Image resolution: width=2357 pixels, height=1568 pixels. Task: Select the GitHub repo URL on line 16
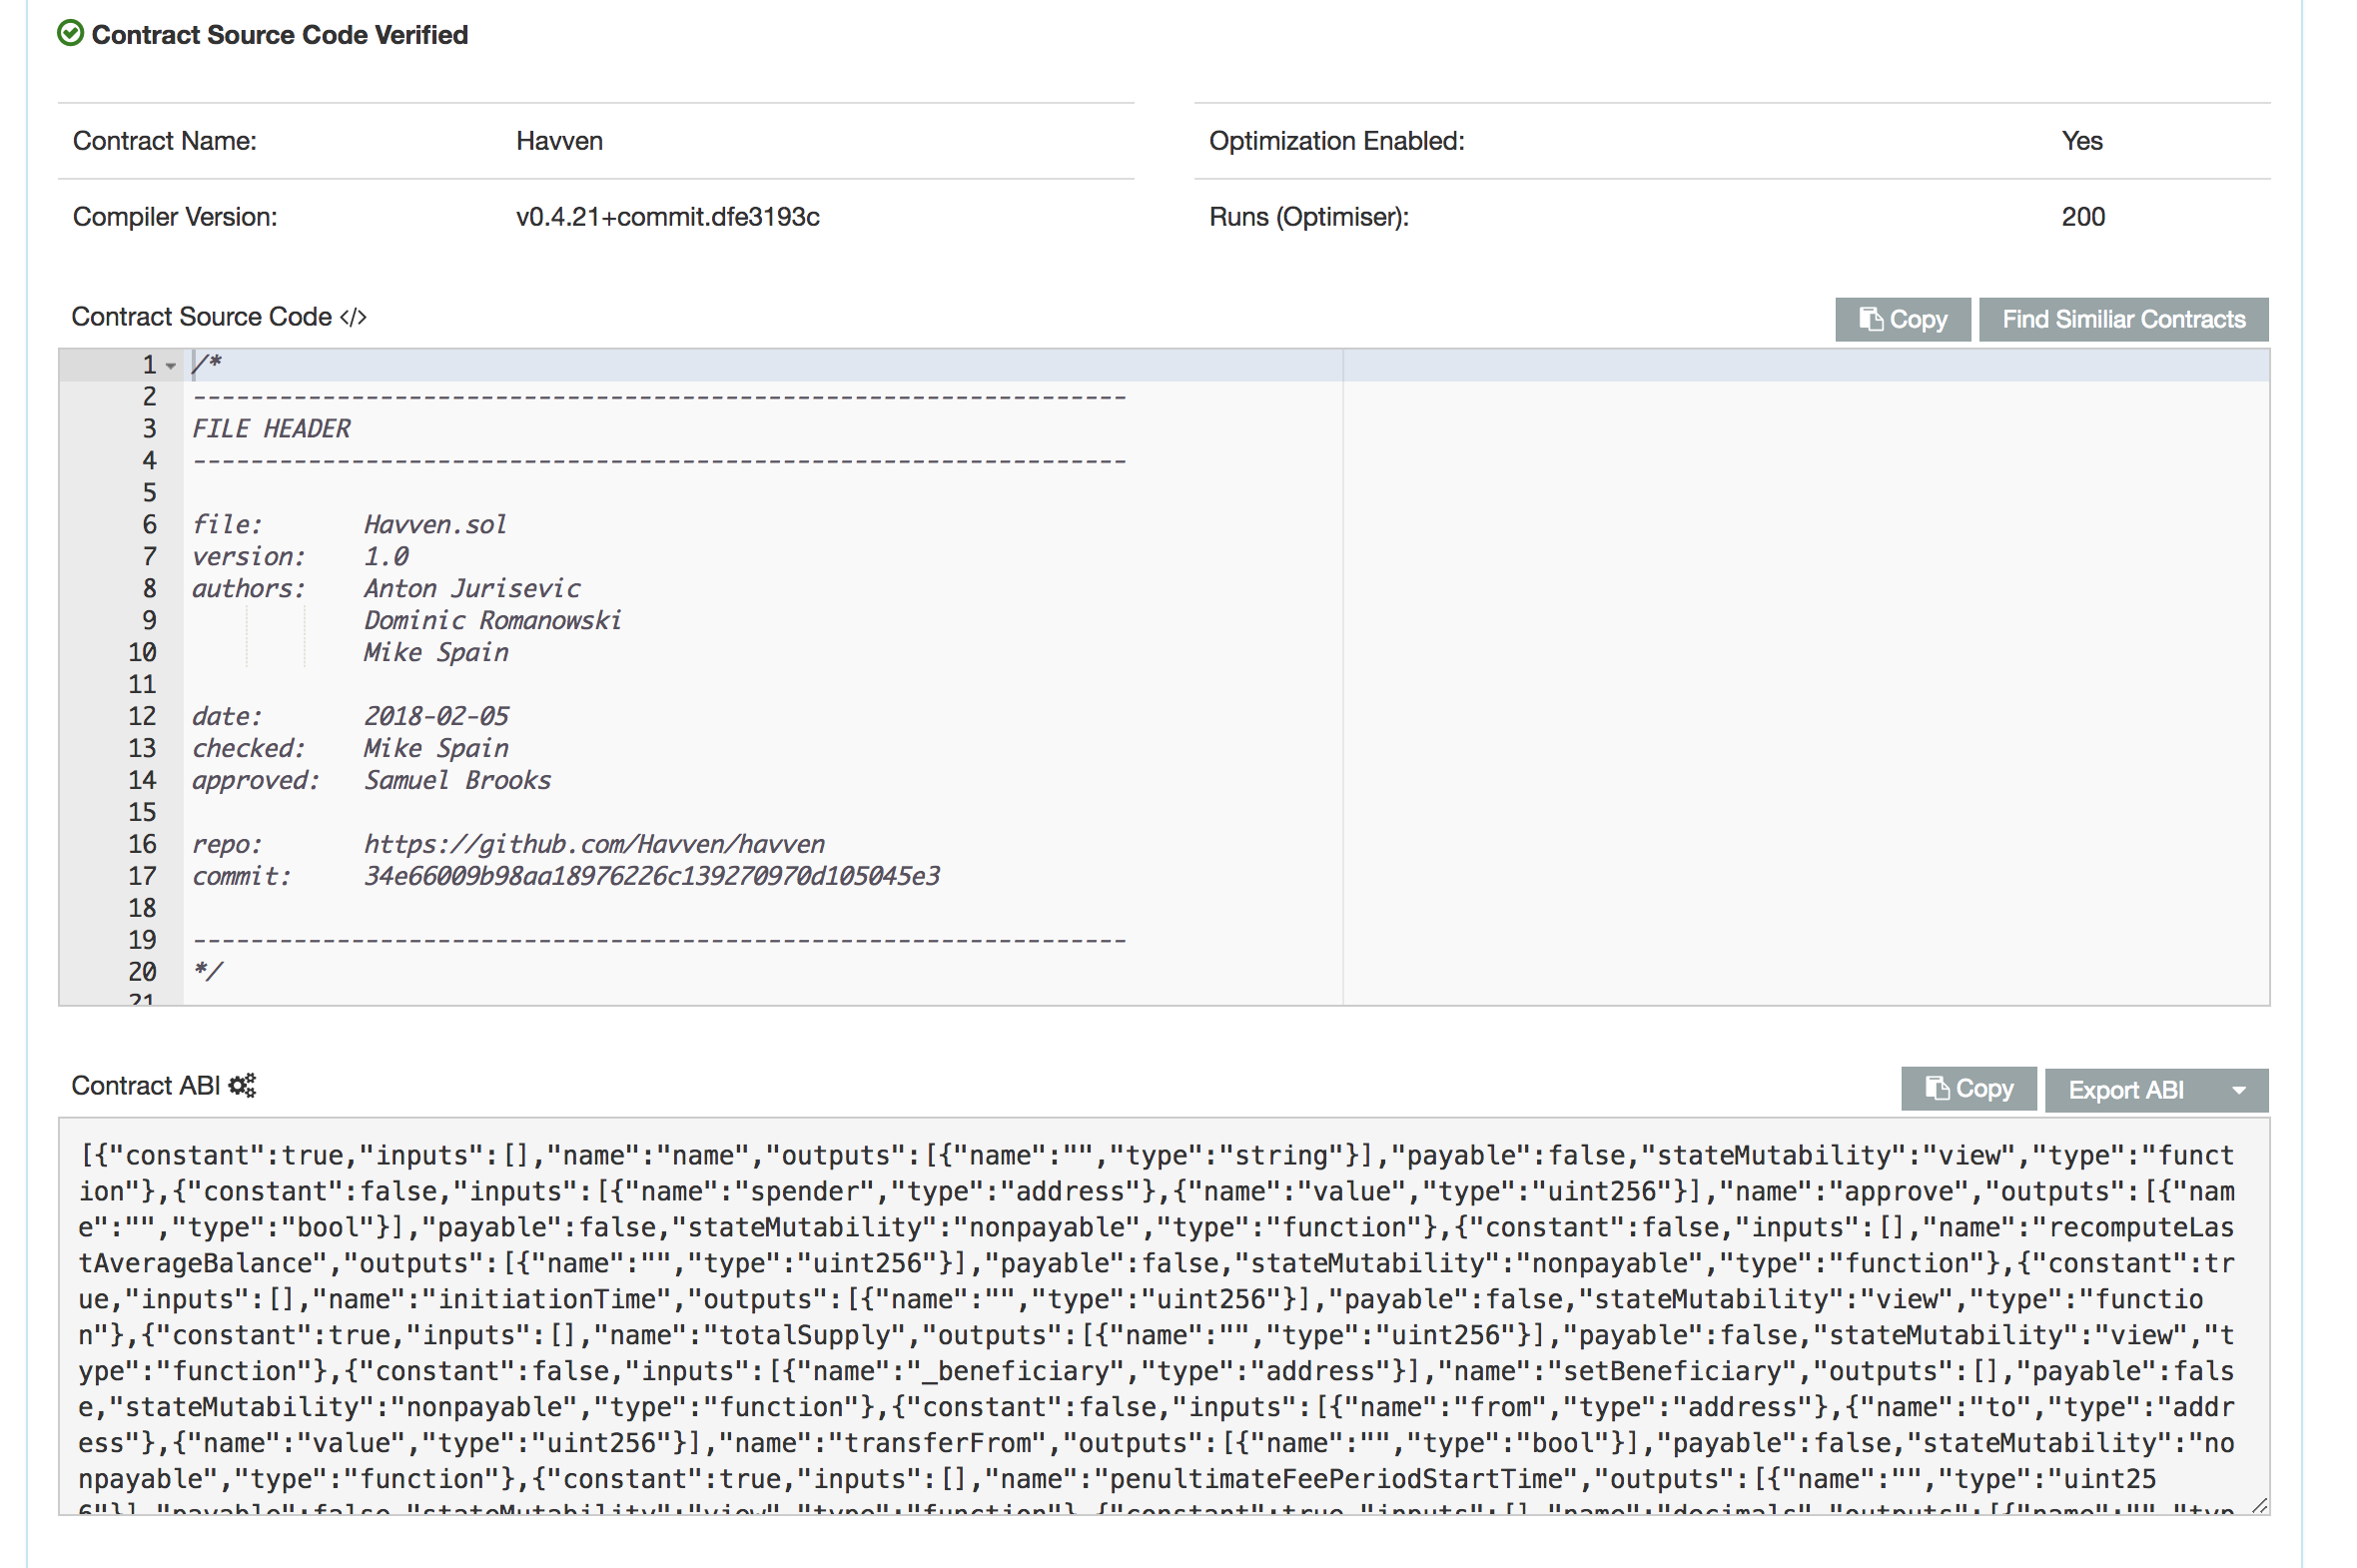pyautogui.click(x=594, y=843)
